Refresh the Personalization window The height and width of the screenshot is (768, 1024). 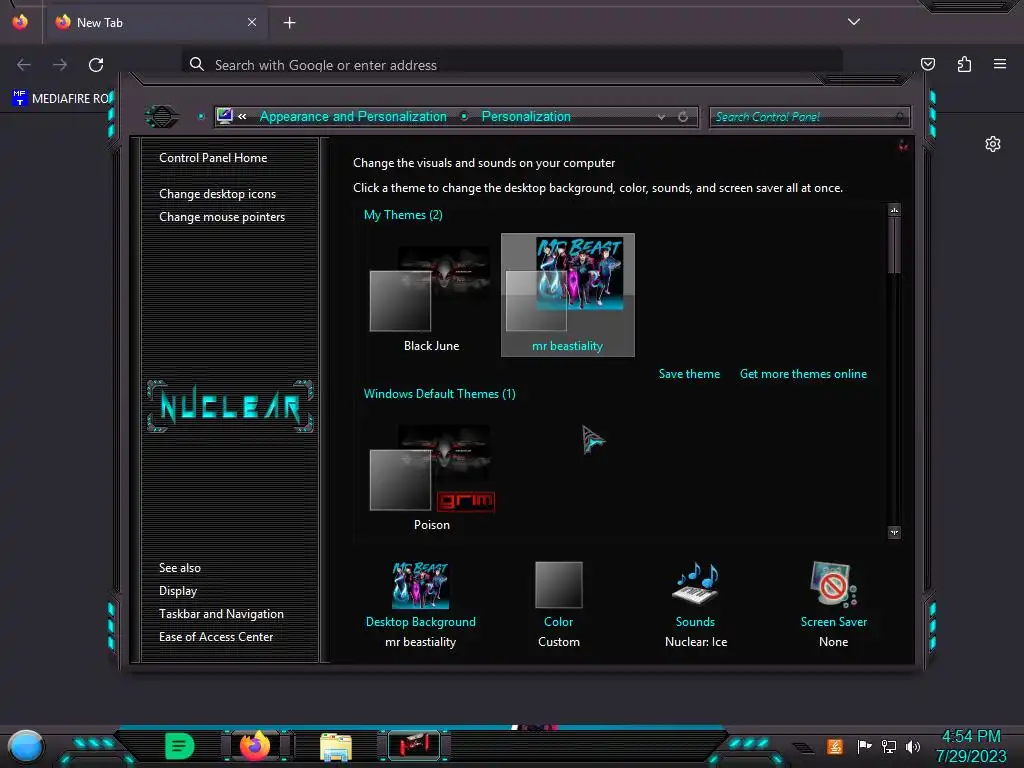(x=683, y=117)
